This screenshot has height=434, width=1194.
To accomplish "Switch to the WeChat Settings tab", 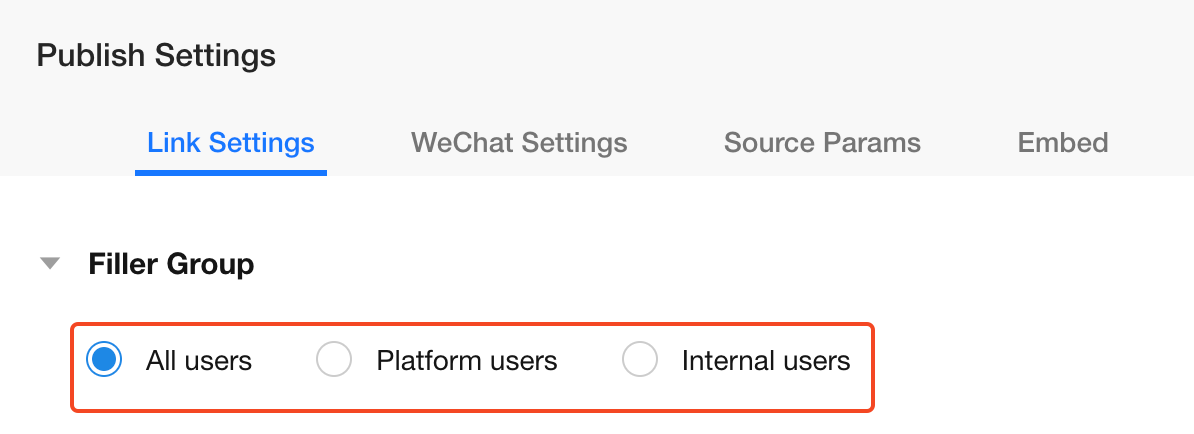I will (519, 142).
